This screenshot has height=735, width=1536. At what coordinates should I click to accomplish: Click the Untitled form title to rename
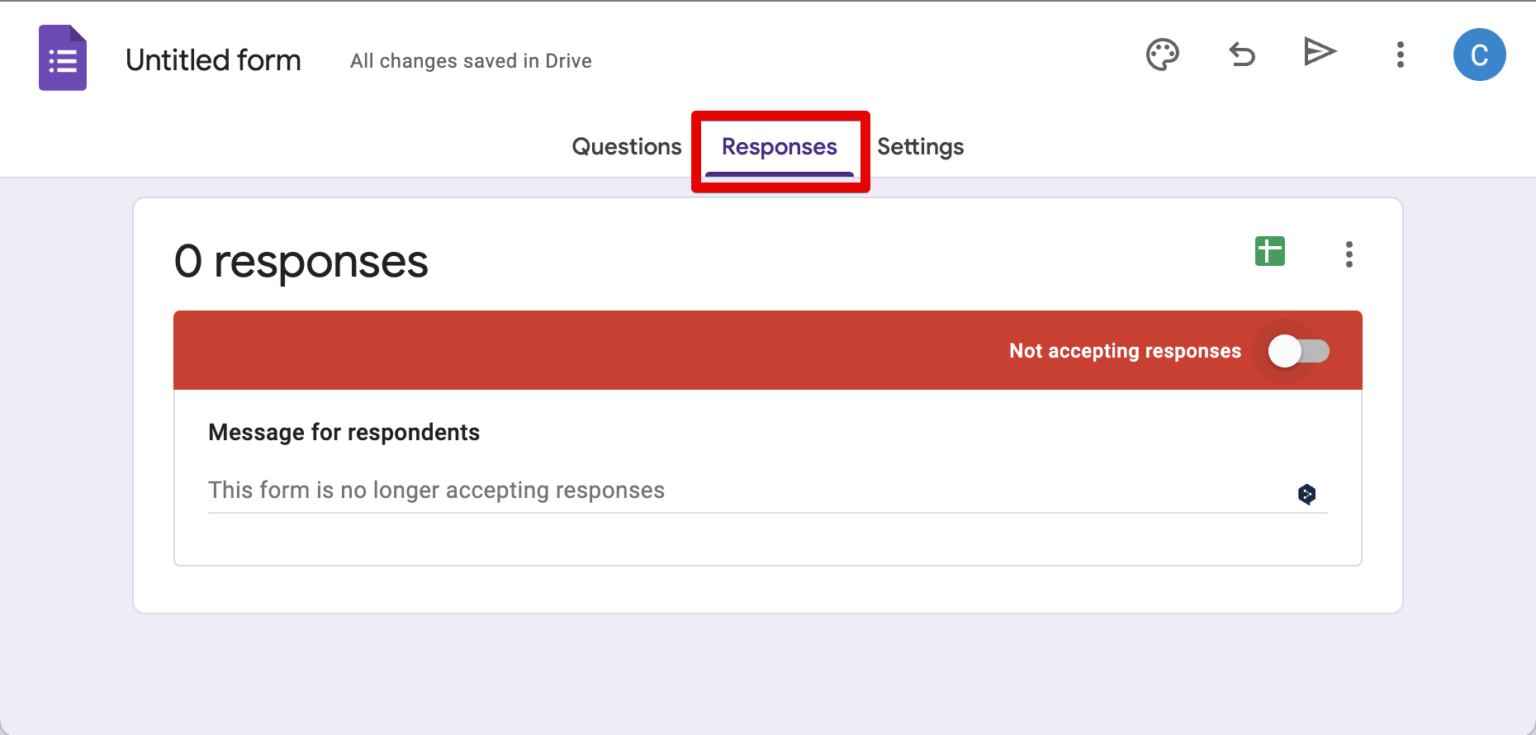tap(213, 60)
